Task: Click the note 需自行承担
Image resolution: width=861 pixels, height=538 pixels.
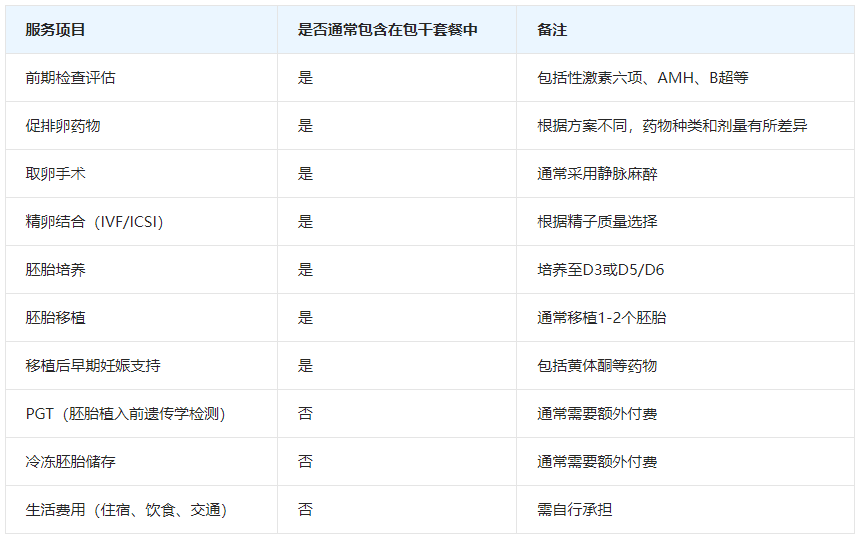Action: coord(574,510)
